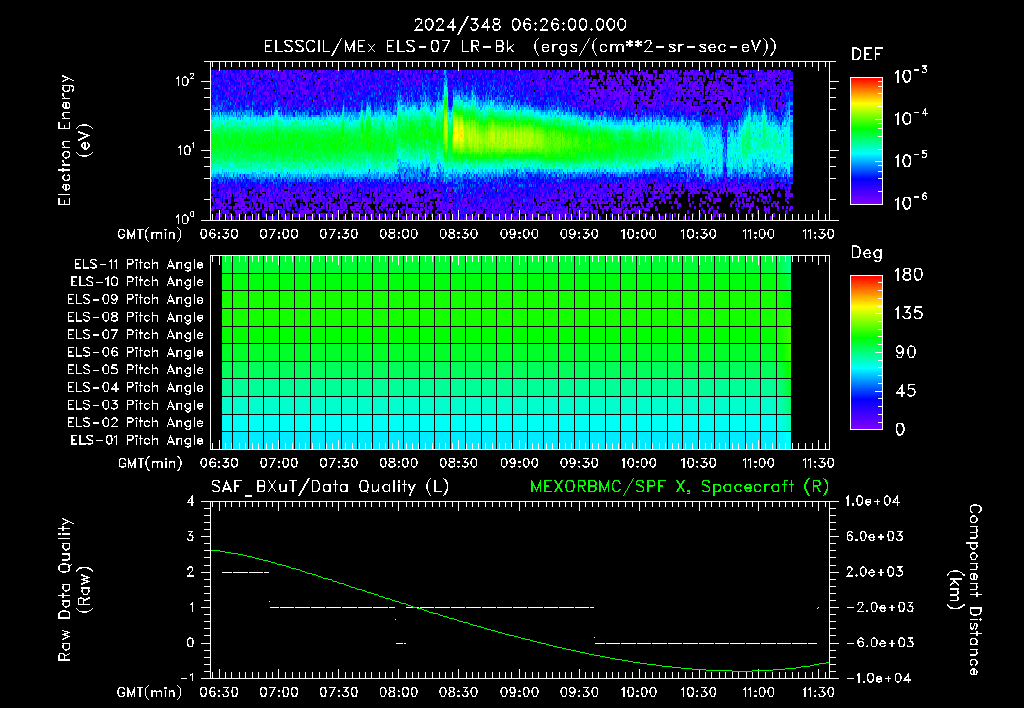Click the ELSSCIL/MEx ELS-07 LR-Bk subtitle
Viewport: 1024px width, 708px height.
389,46
